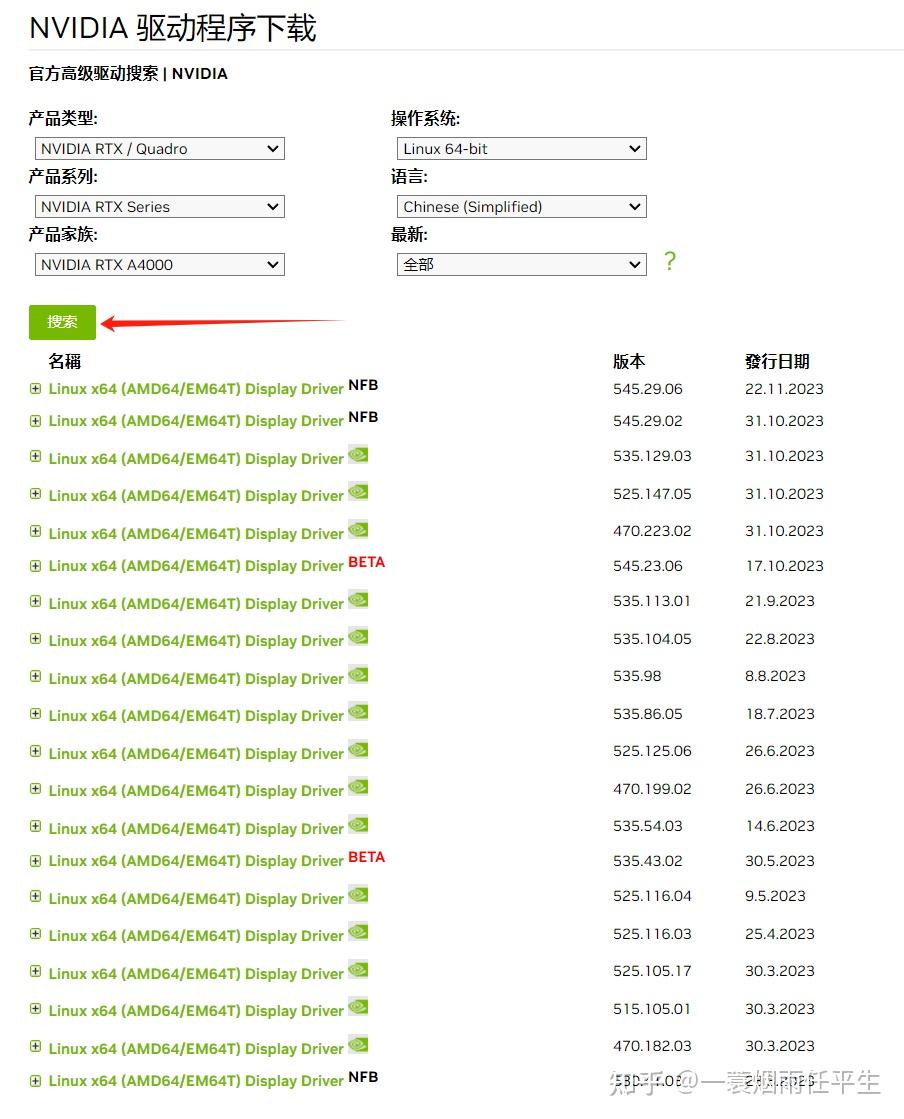The image size is (904, 1119).
Task: Open the BETA Display Driver link for 545.23.06
Action: point(196,566)
